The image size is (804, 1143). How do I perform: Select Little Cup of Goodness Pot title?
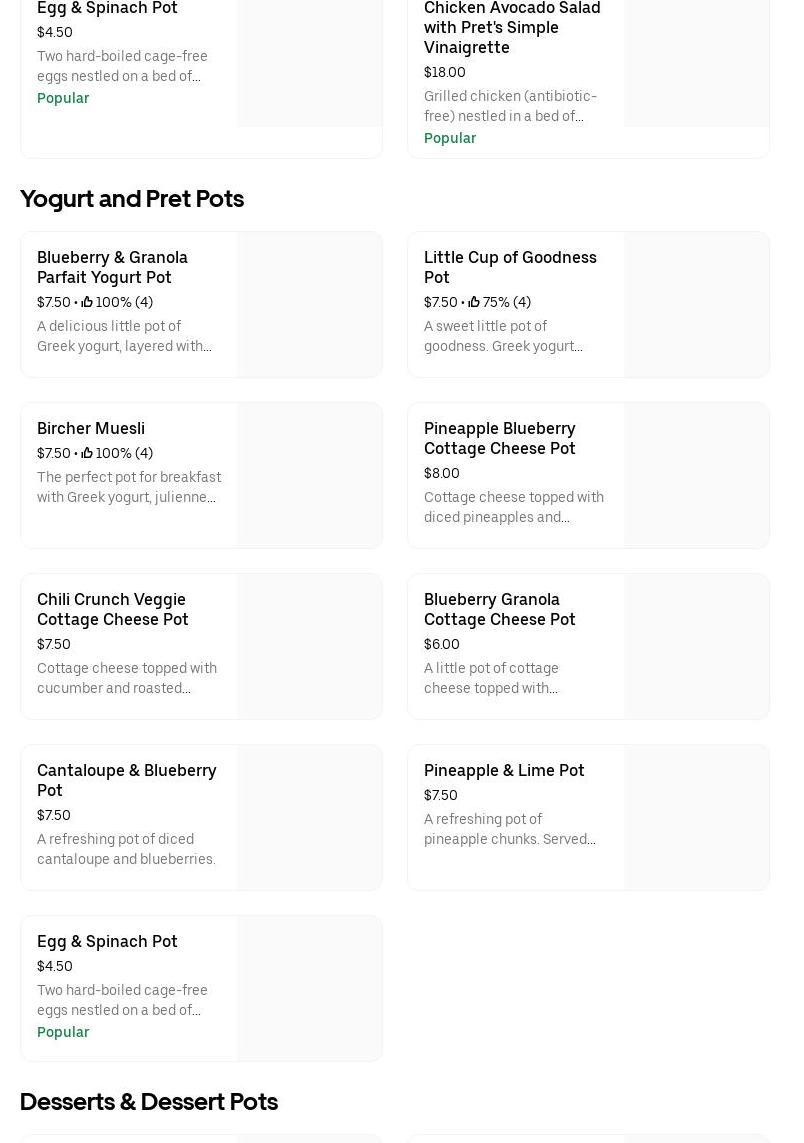point(510,267)
